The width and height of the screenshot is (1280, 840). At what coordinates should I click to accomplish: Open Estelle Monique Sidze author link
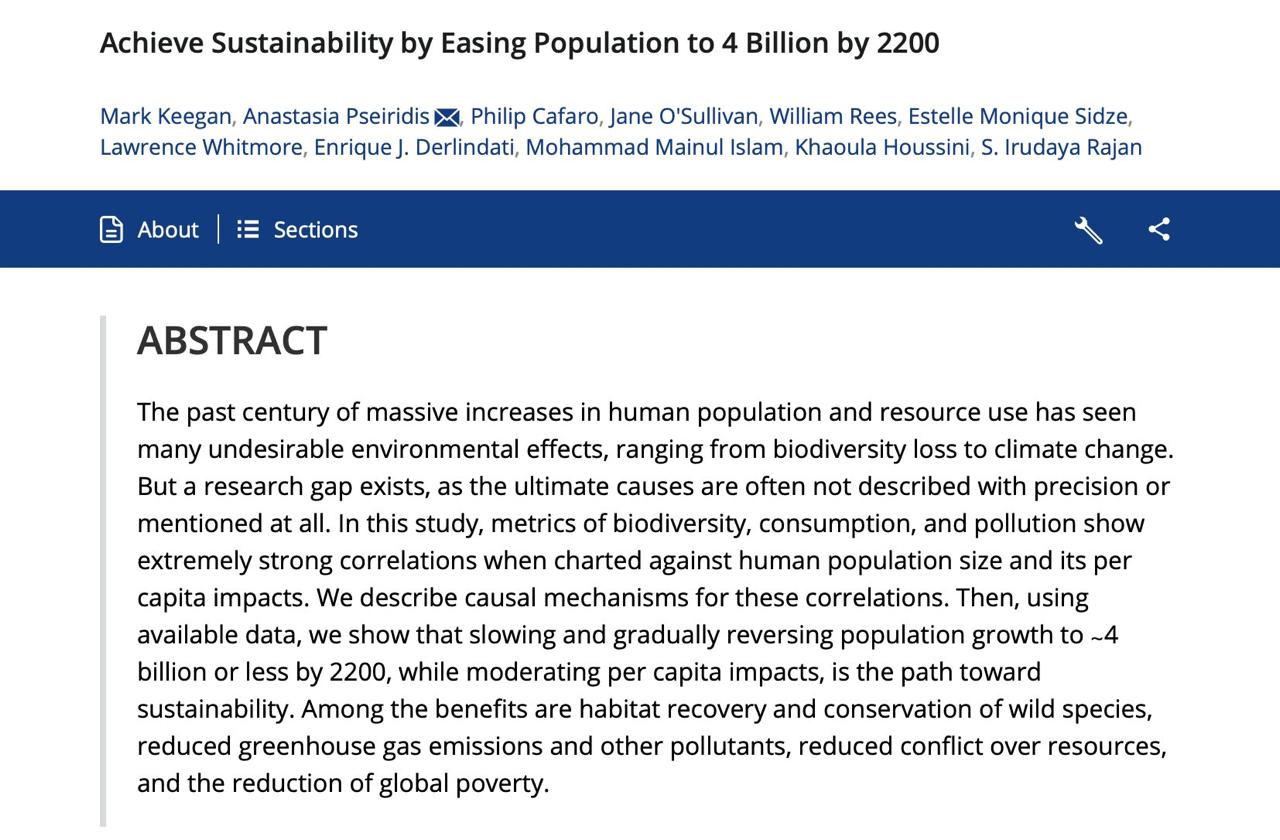1018,116
